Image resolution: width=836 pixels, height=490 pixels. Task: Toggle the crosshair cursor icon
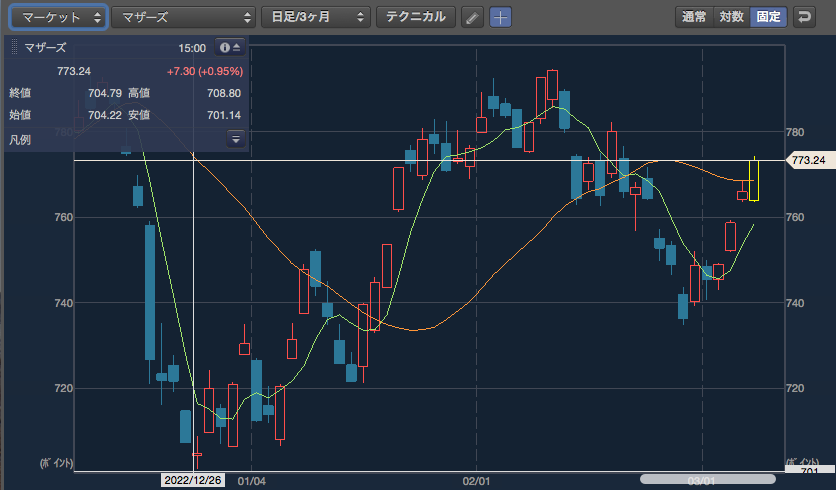pyautogui.click(x=500, y=18)
